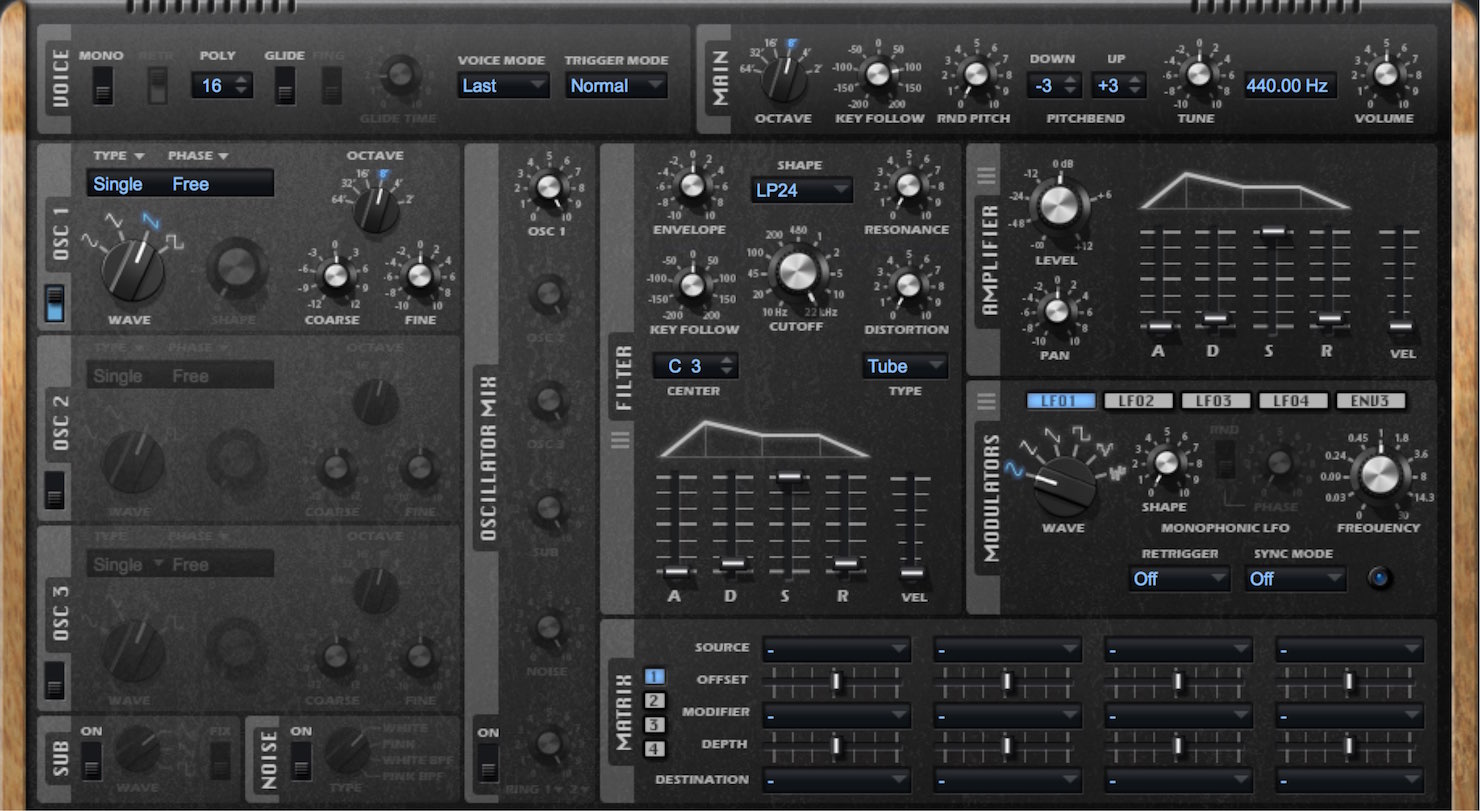Enable the OSC 2 power switch
This screenshot has height=811, width=1480.
[x=55, y=490]
